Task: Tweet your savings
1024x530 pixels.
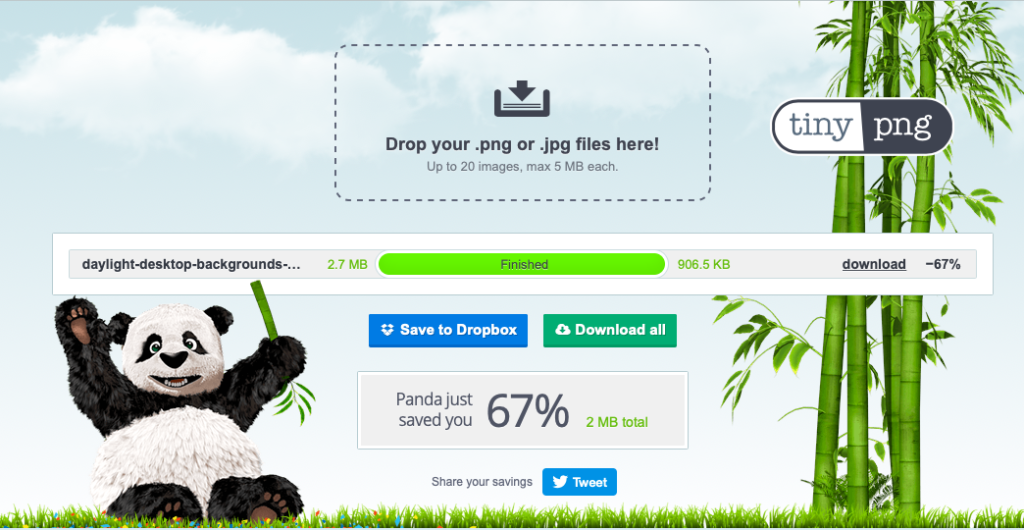Action: [579, 482]
